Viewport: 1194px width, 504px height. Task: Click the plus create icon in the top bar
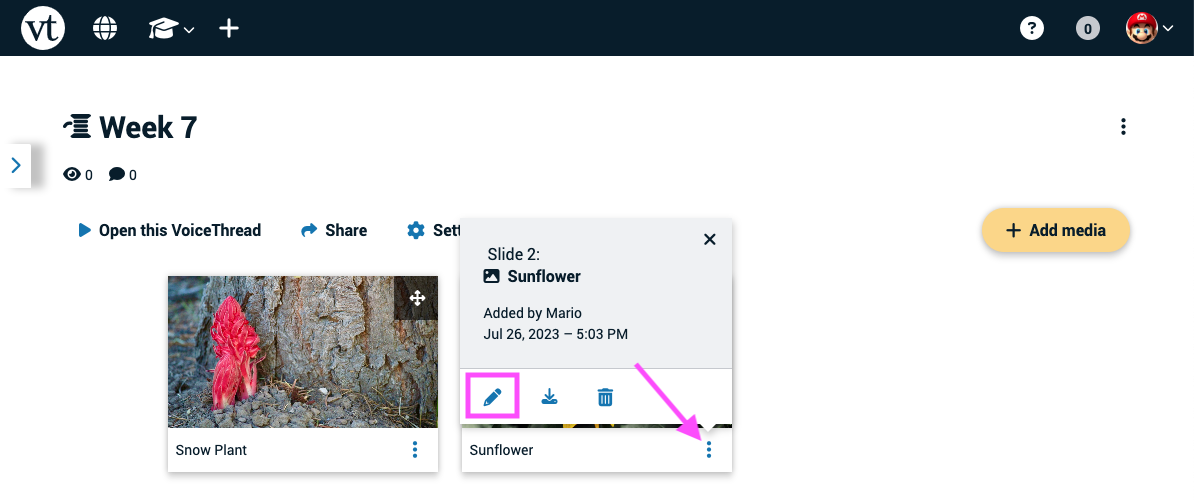coord(229,29)
